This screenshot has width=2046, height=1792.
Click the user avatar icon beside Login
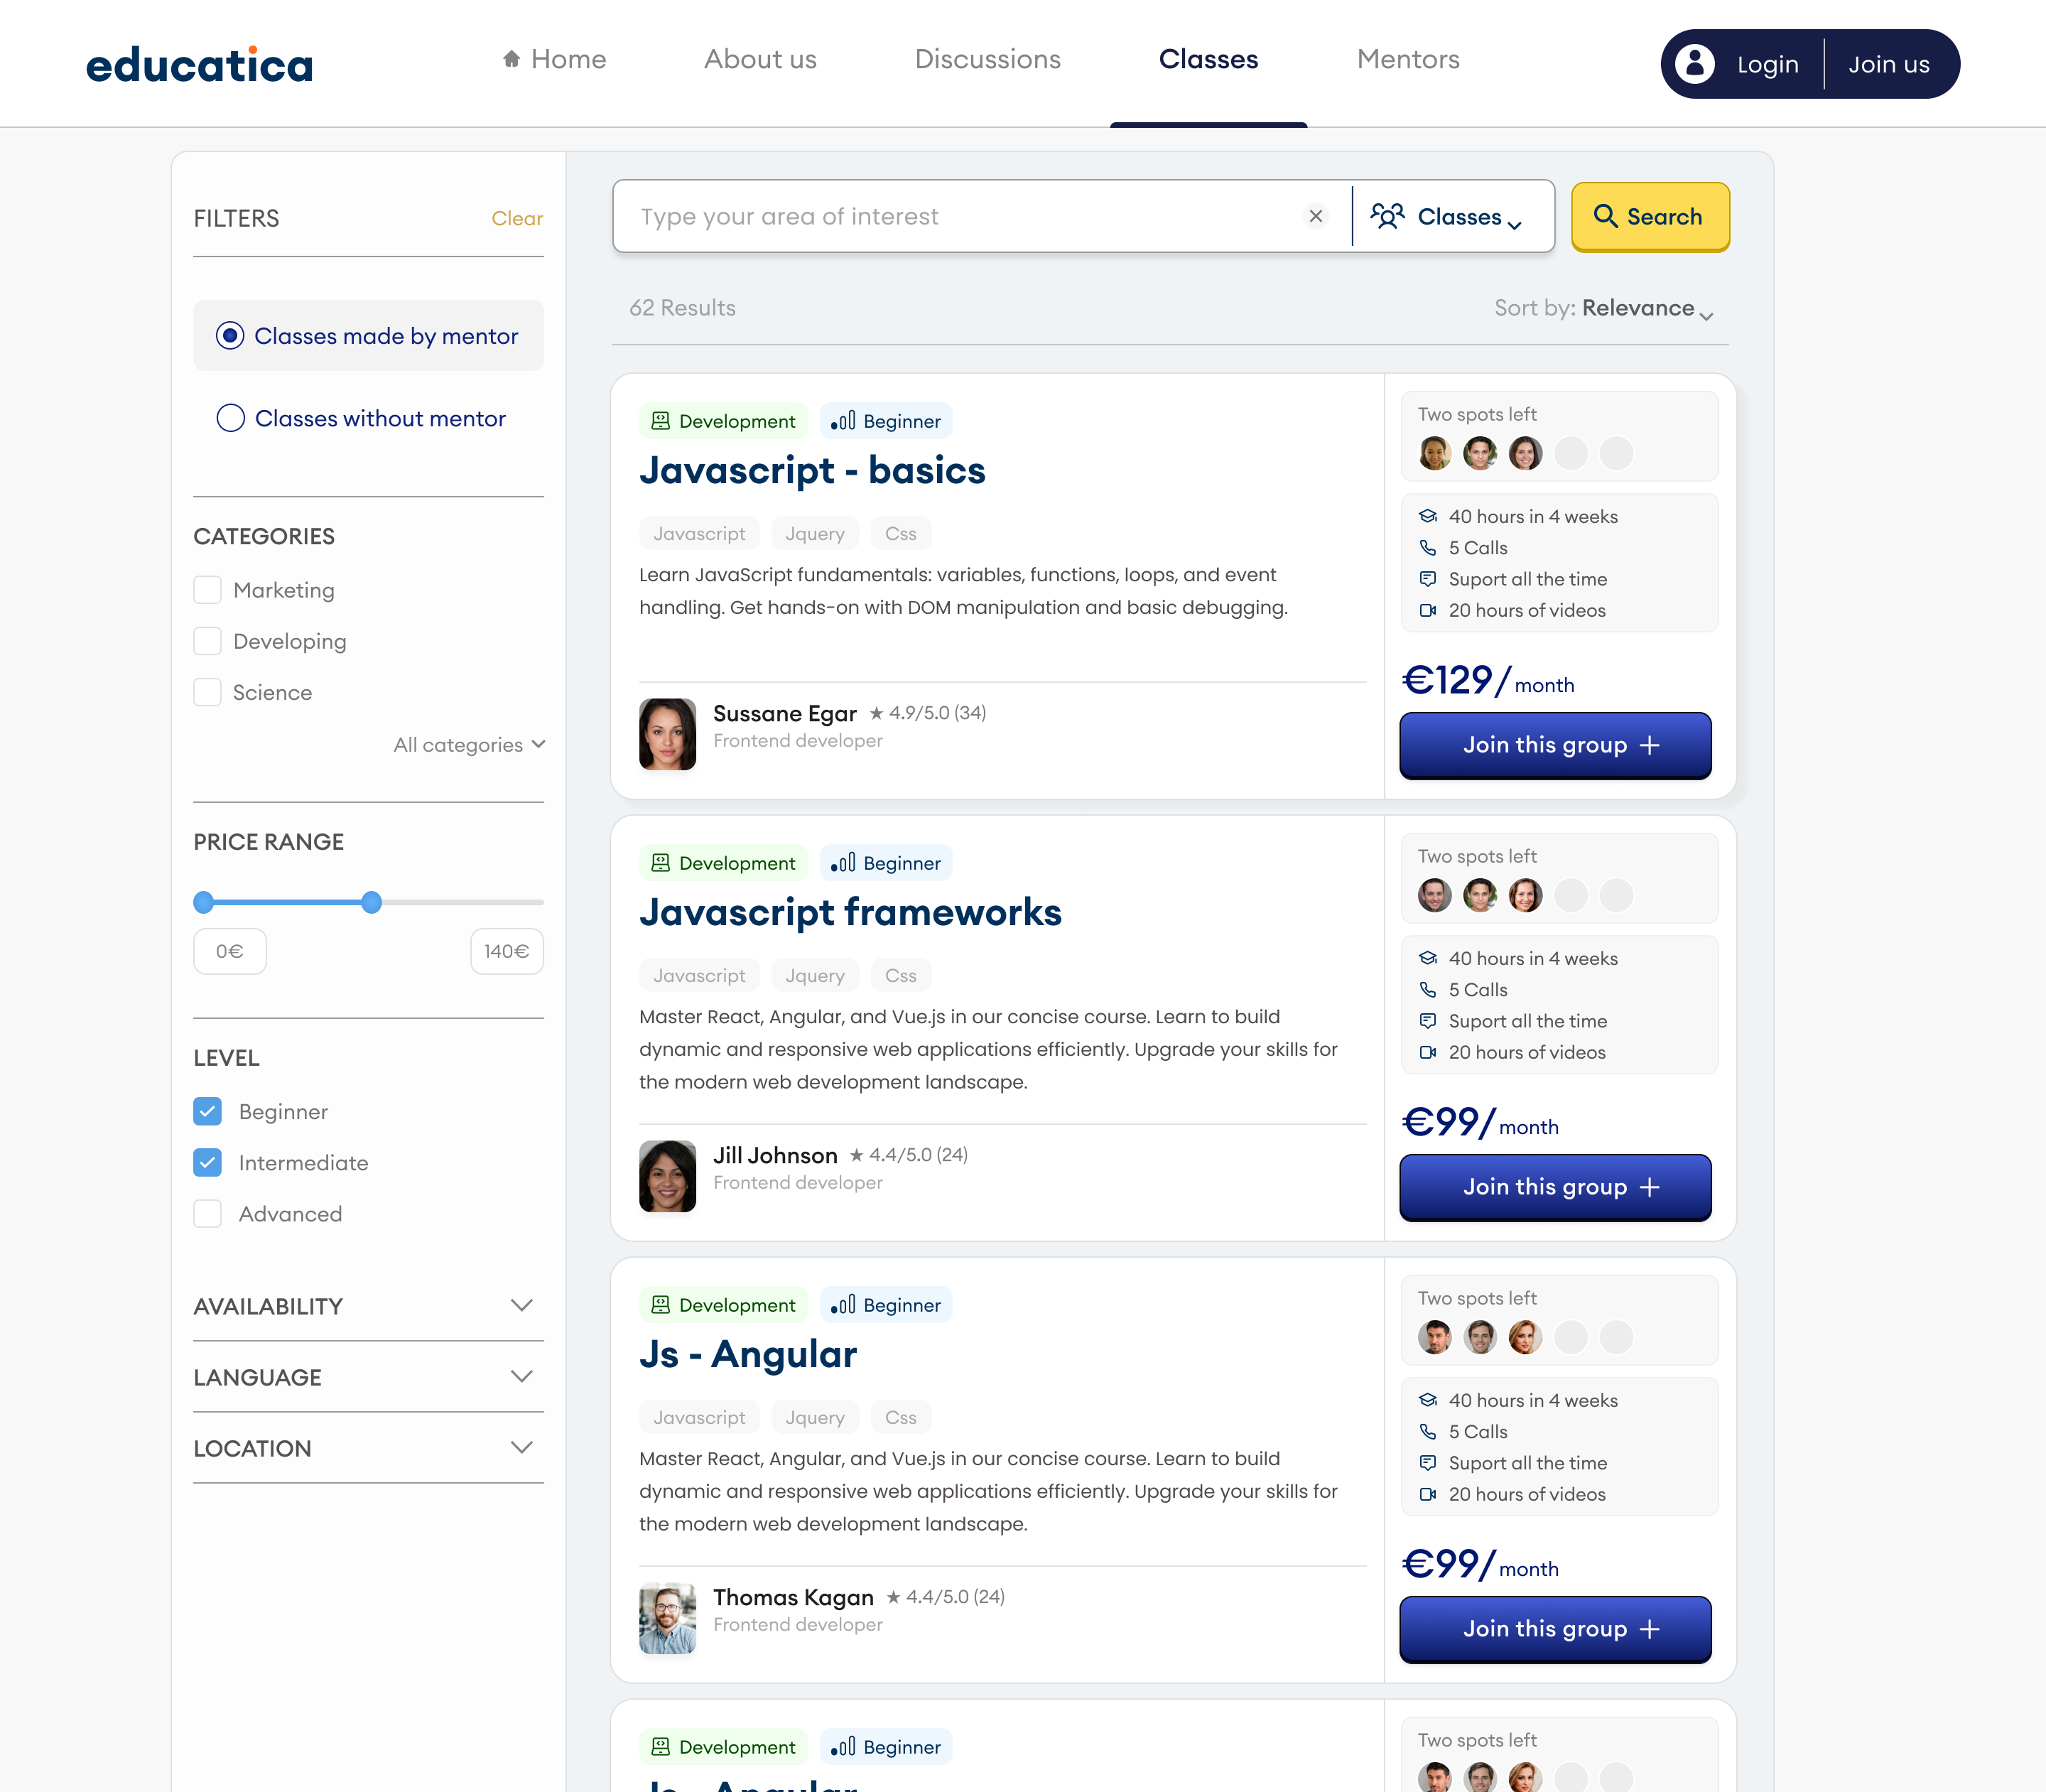[1694, 64]
